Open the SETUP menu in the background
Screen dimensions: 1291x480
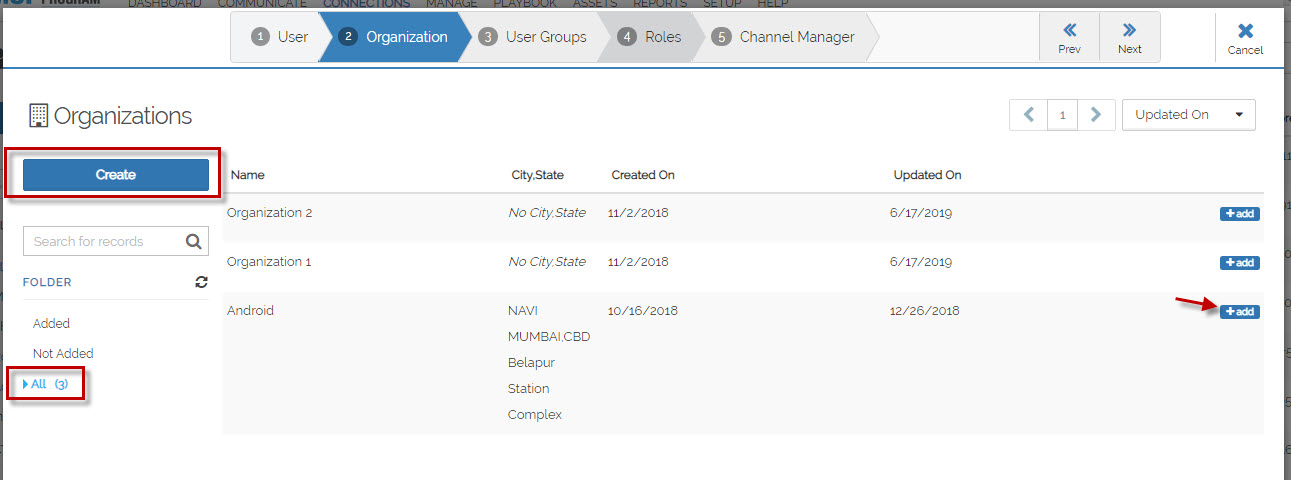pyautogui.click(x=722, y=4)
